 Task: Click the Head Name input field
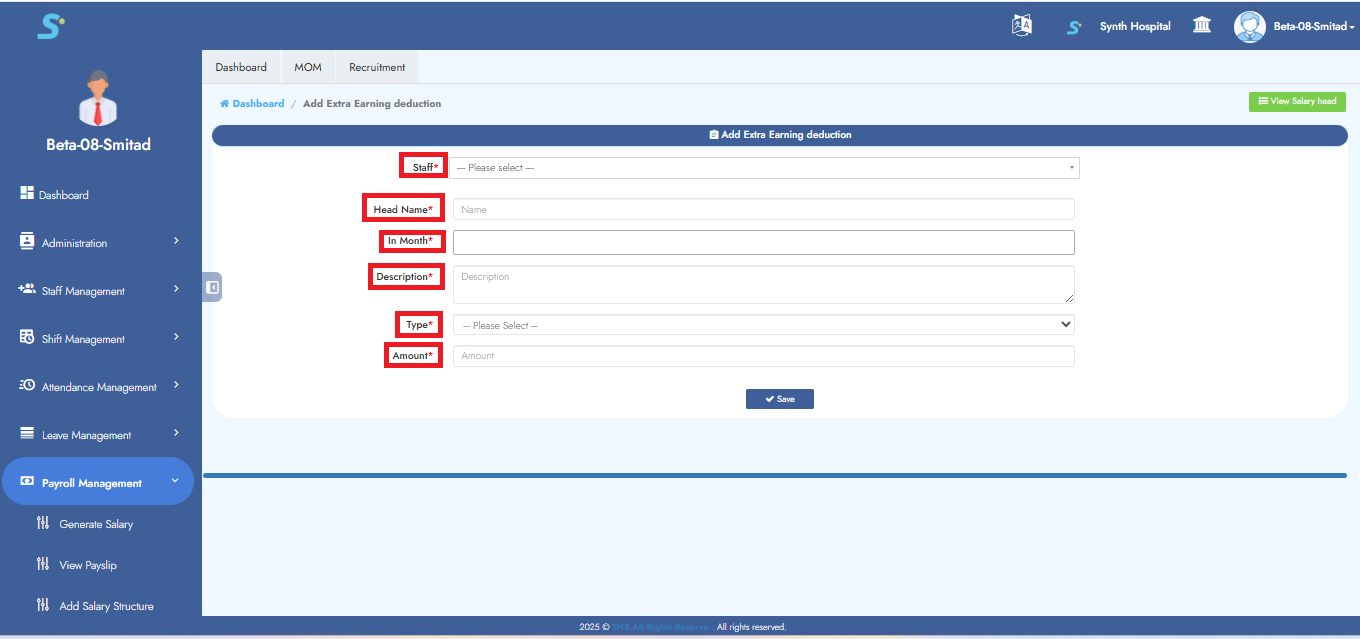tap(763, 209)
